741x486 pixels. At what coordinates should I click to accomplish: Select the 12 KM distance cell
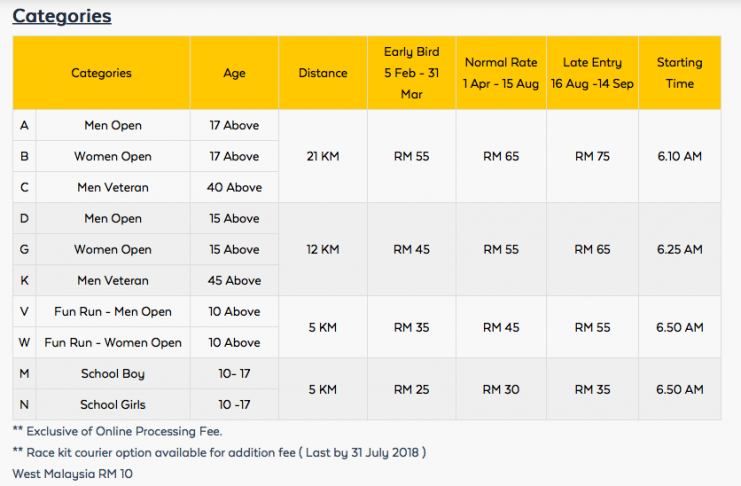pos(323,250)
